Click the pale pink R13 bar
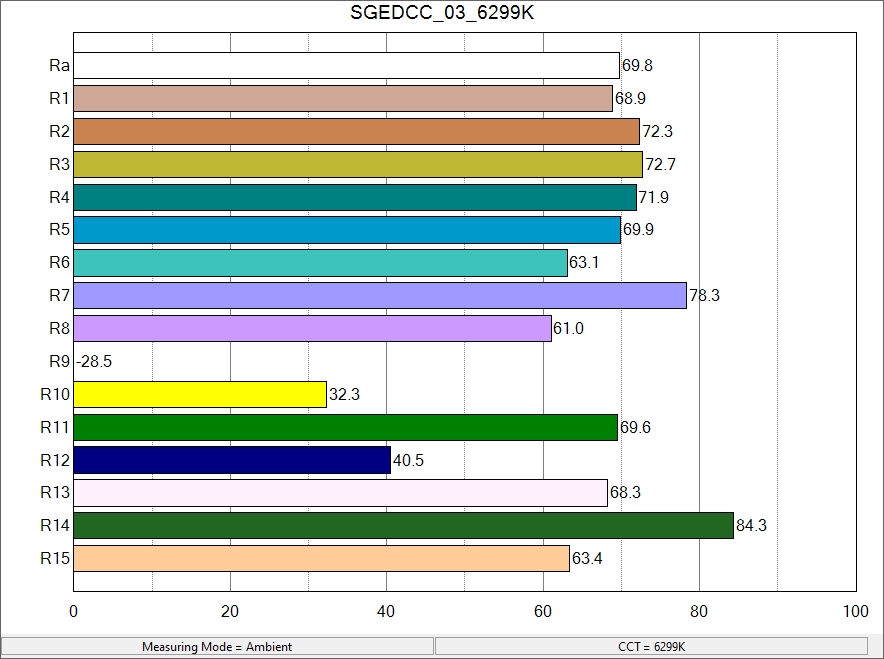Screen dimensions: 884x659 pos(340,493)
